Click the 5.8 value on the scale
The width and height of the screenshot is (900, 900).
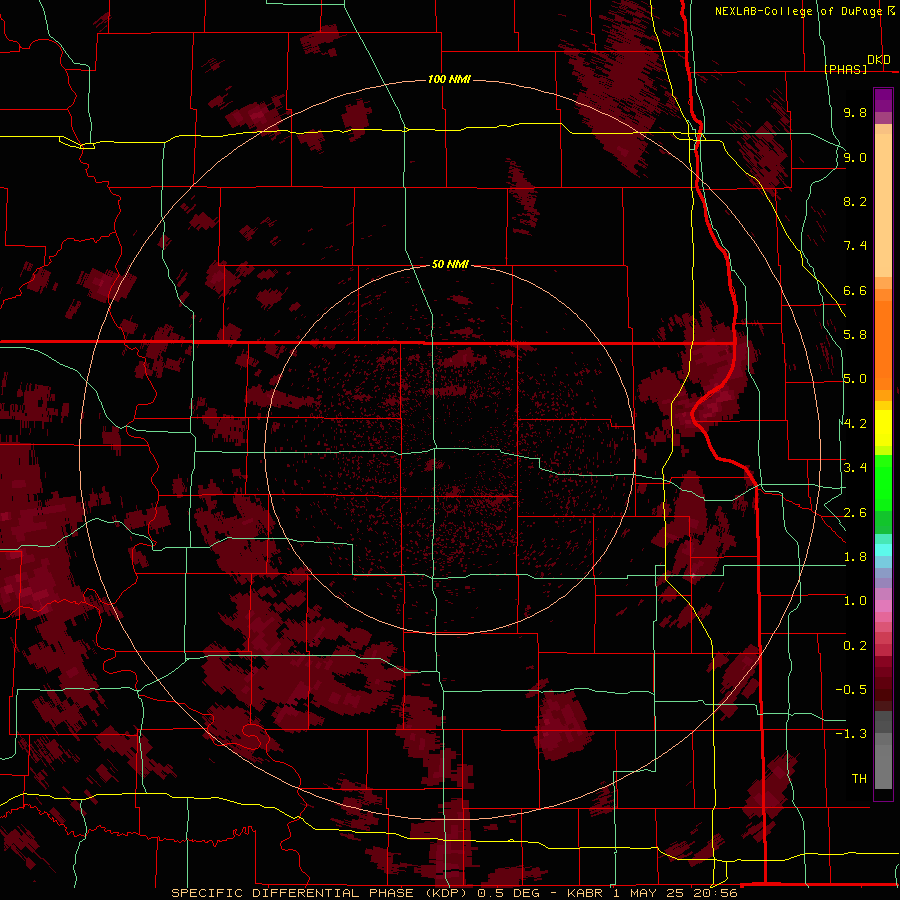coord(855,335)
